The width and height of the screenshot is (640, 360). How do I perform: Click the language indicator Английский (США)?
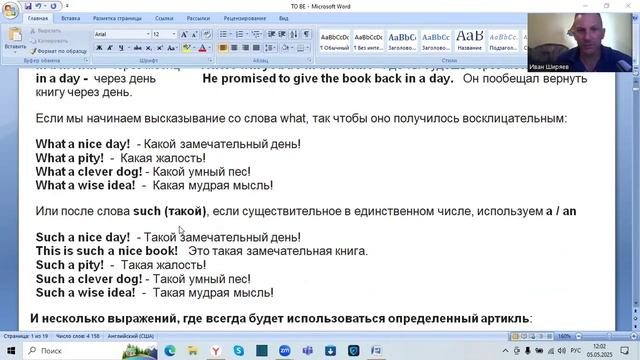[131, 336]
